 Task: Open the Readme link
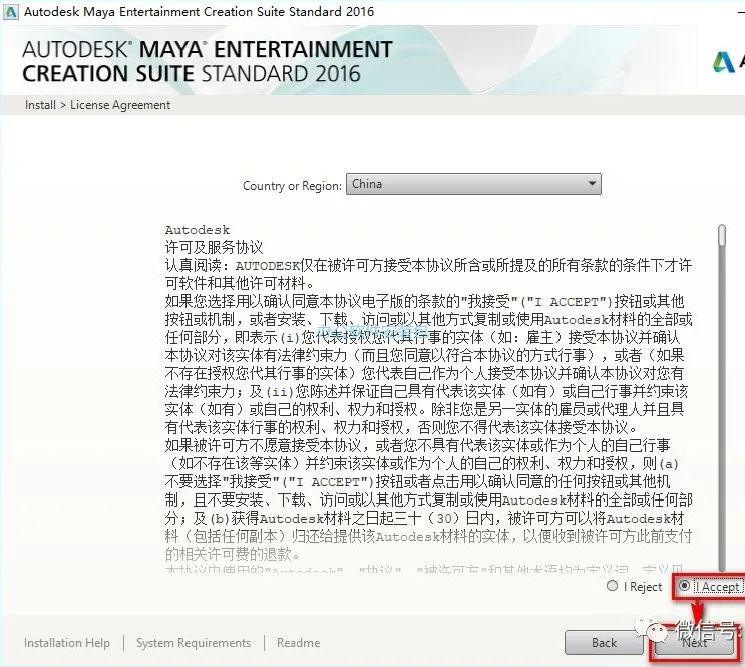pos(298,643)
